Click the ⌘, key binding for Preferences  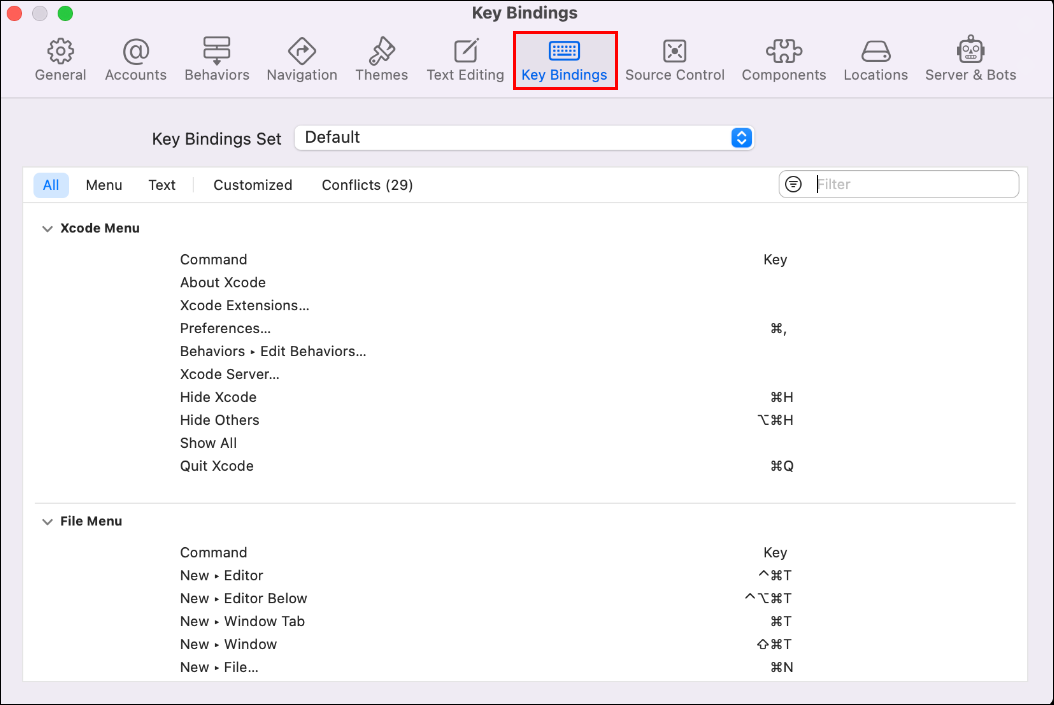pos(778,329)
